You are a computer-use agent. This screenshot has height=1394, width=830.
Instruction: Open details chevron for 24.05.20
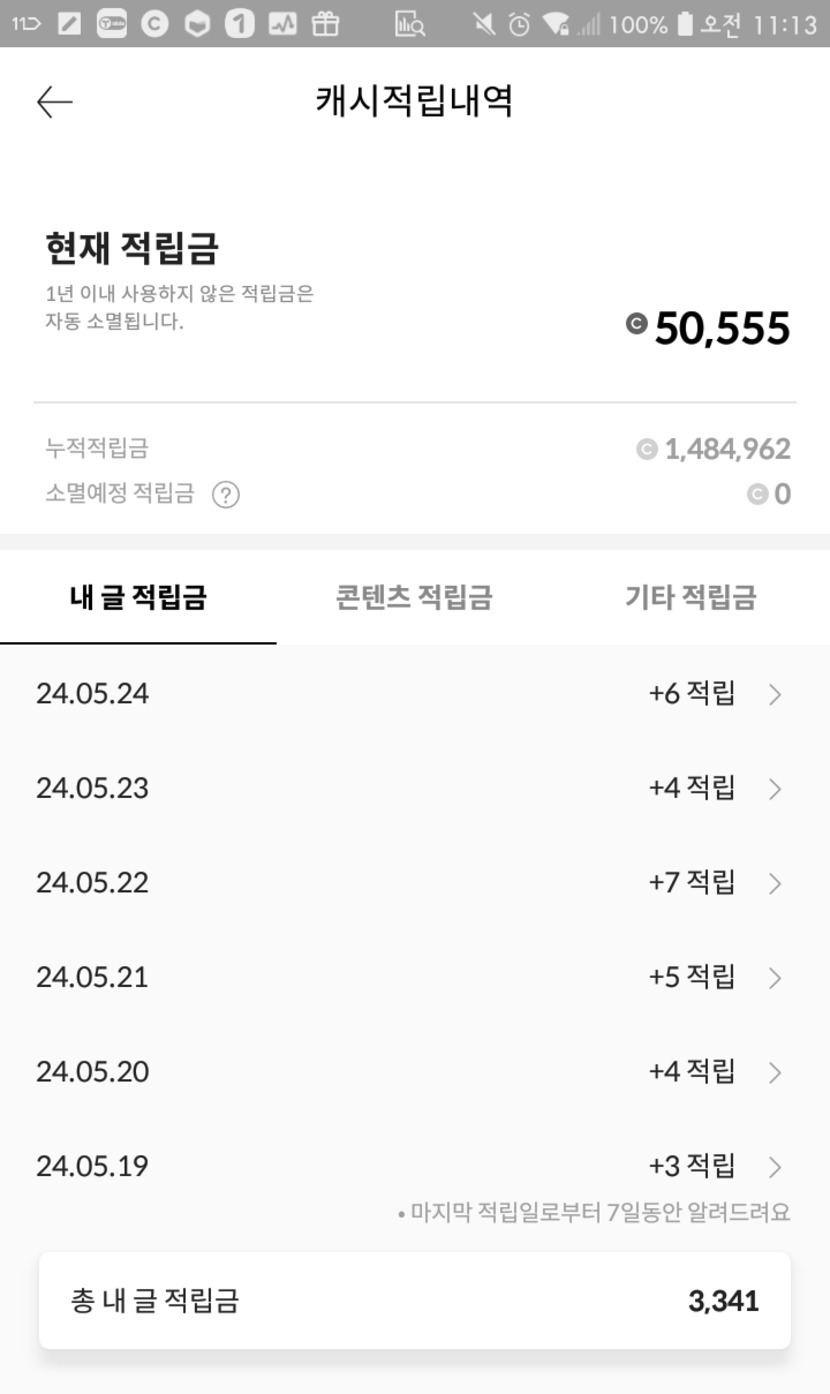[775, 1072]
